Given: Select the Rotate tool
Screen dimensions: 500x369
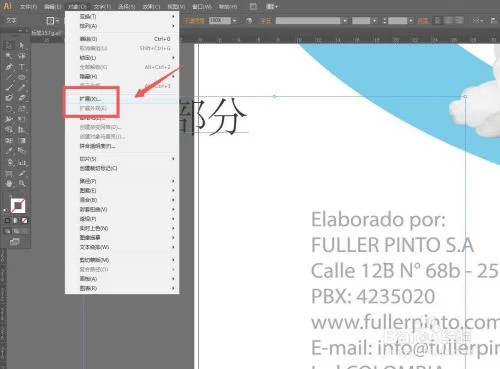Looking at the screenshot, I should (x=9, y=109).
